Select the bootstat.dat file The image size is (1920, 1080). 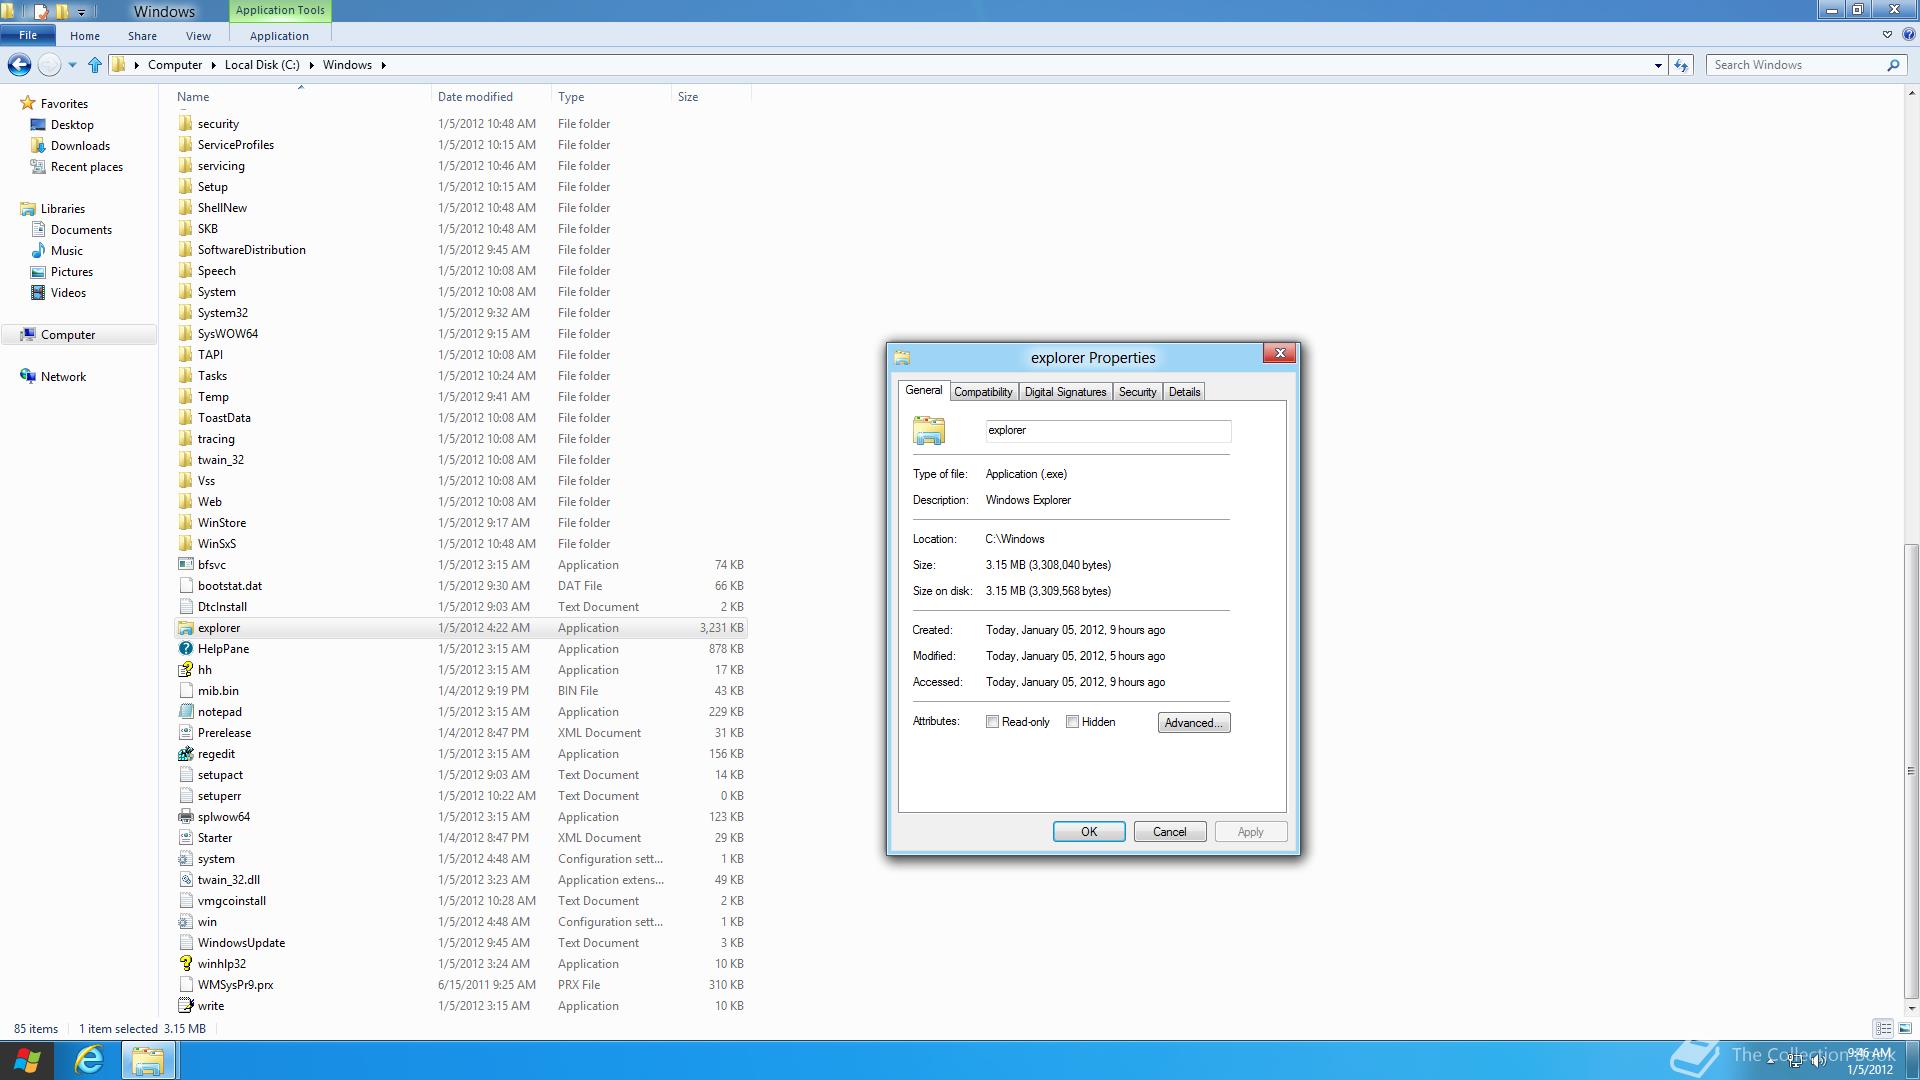coord(461,586)
